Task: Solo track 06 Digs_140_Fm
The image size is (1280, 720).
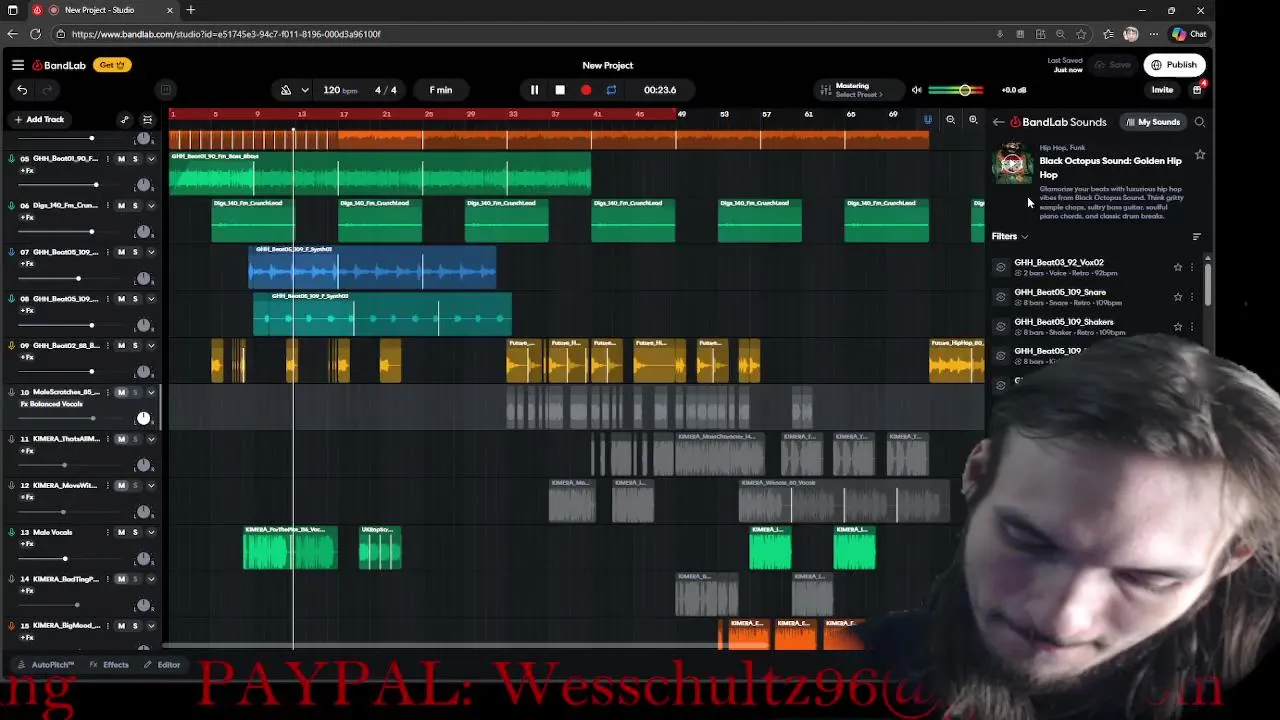Action: click(x=135, y=206)
